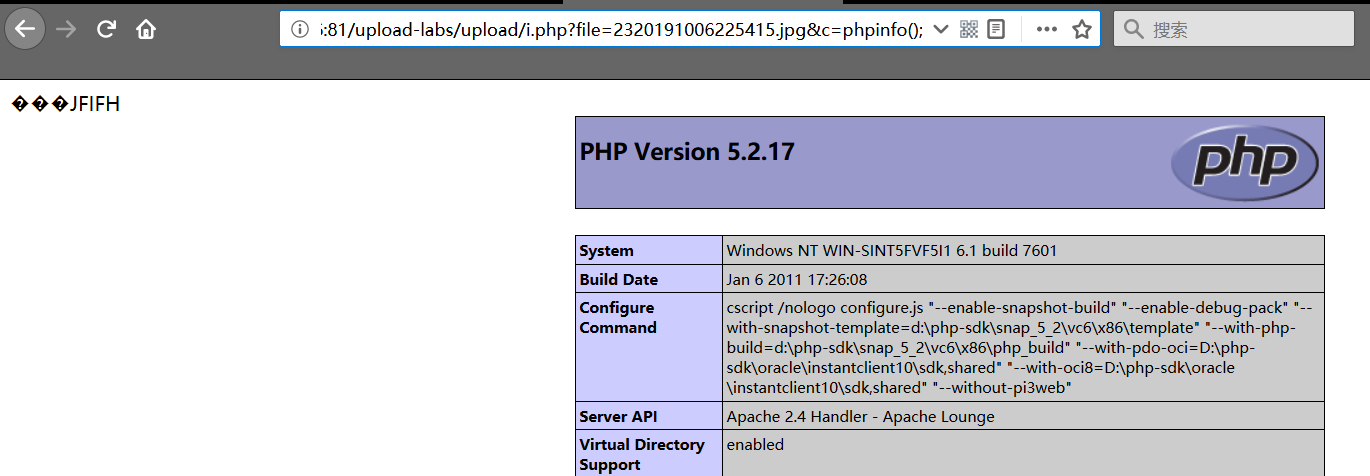Expand the address bar history dropdown
1370x476 pixels.
click(940, 29)
